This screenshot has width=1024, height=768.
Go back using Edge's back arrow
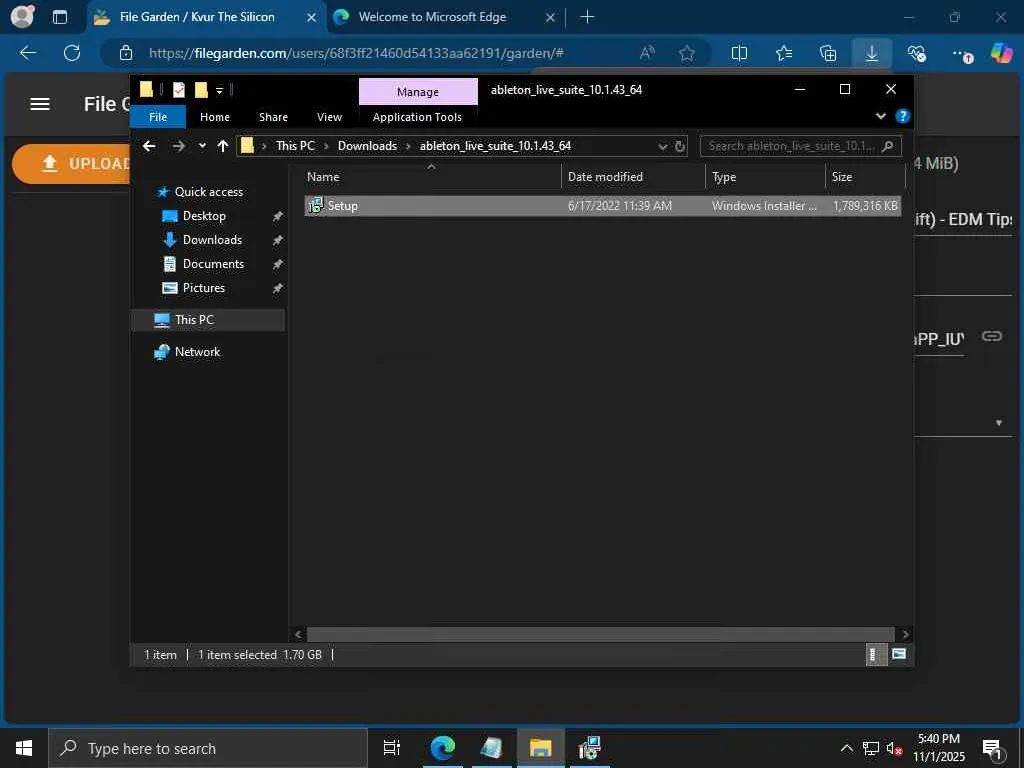[28, 53]
